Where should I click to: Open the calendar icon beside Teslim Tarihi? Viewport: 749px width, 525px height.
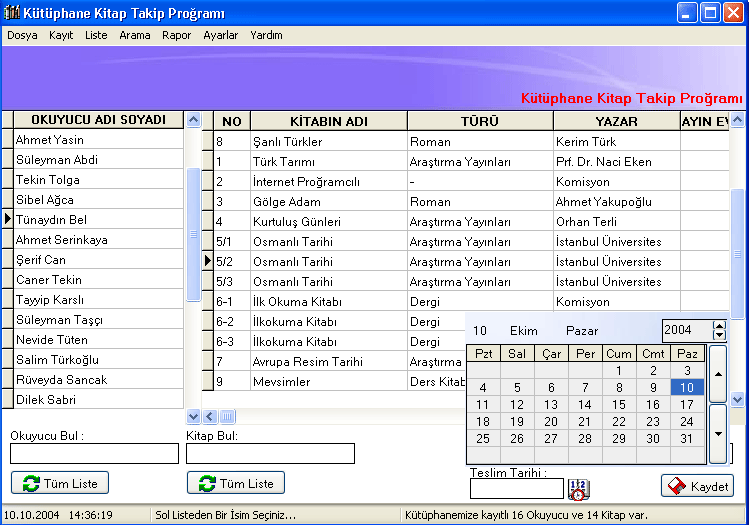click(x=578, y=489)
